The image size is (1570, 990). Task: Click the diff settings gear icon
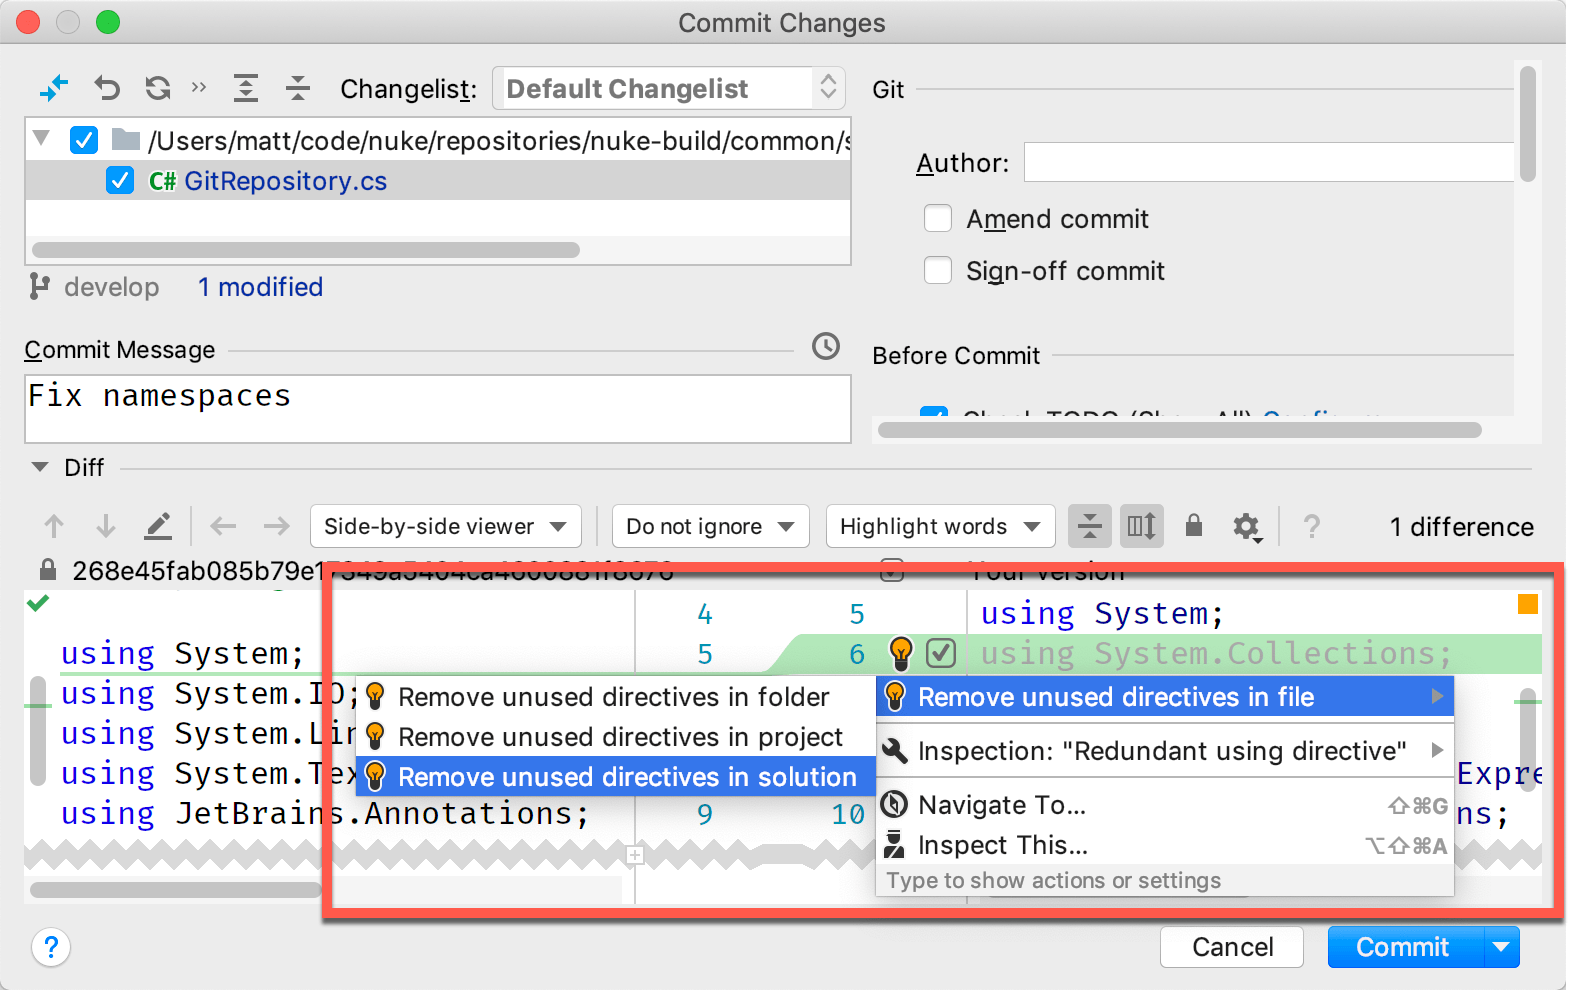point(1246,526)
